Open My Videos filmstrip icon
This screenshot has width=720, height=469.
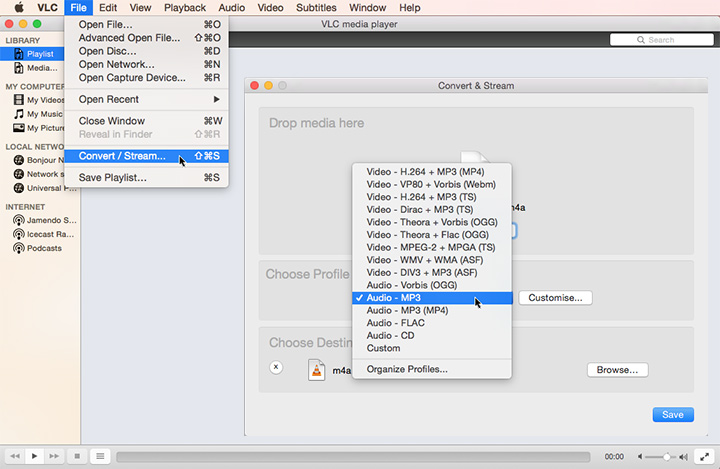(x=18, y=100)
